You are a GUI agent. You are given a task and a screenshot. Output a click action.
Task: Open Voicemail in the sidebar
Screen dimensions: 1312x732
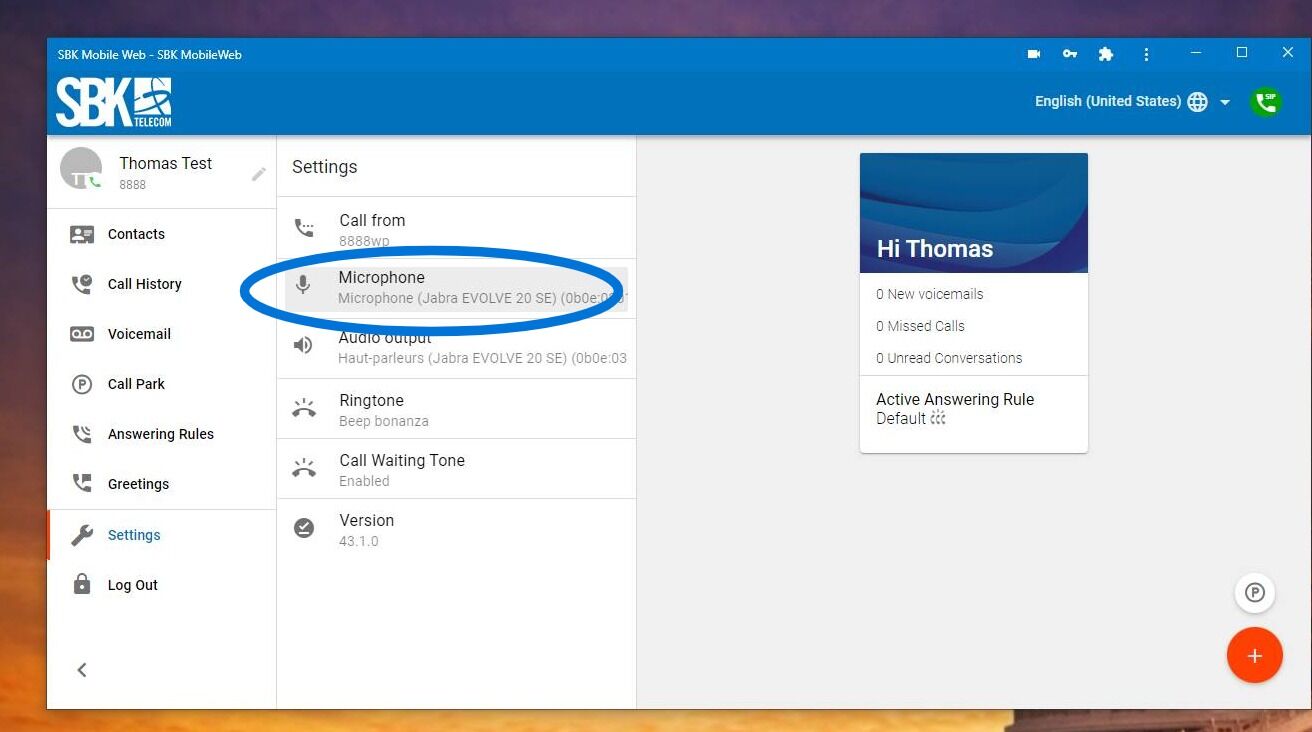(162, 334)
